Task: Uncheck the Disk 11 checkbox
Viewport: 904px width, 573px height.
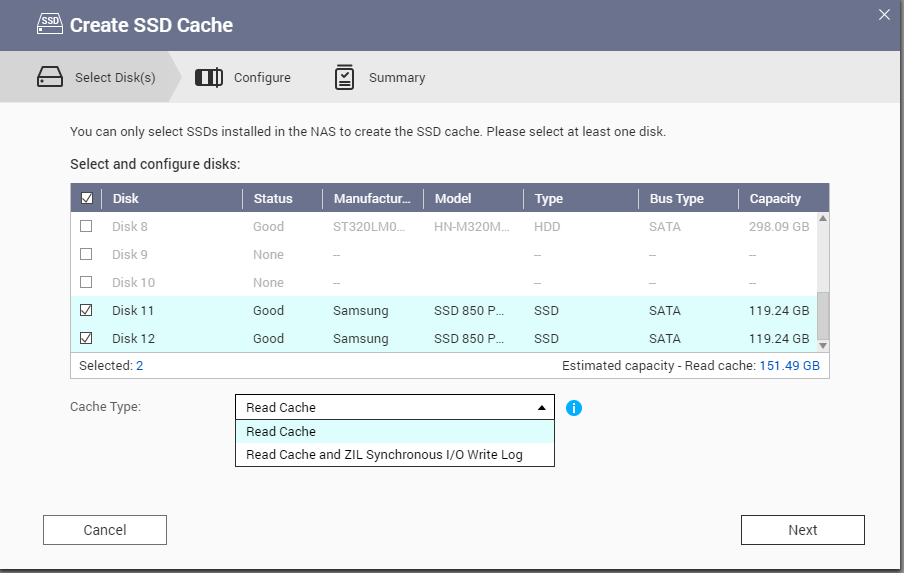Action: click(x=86, y=311)
